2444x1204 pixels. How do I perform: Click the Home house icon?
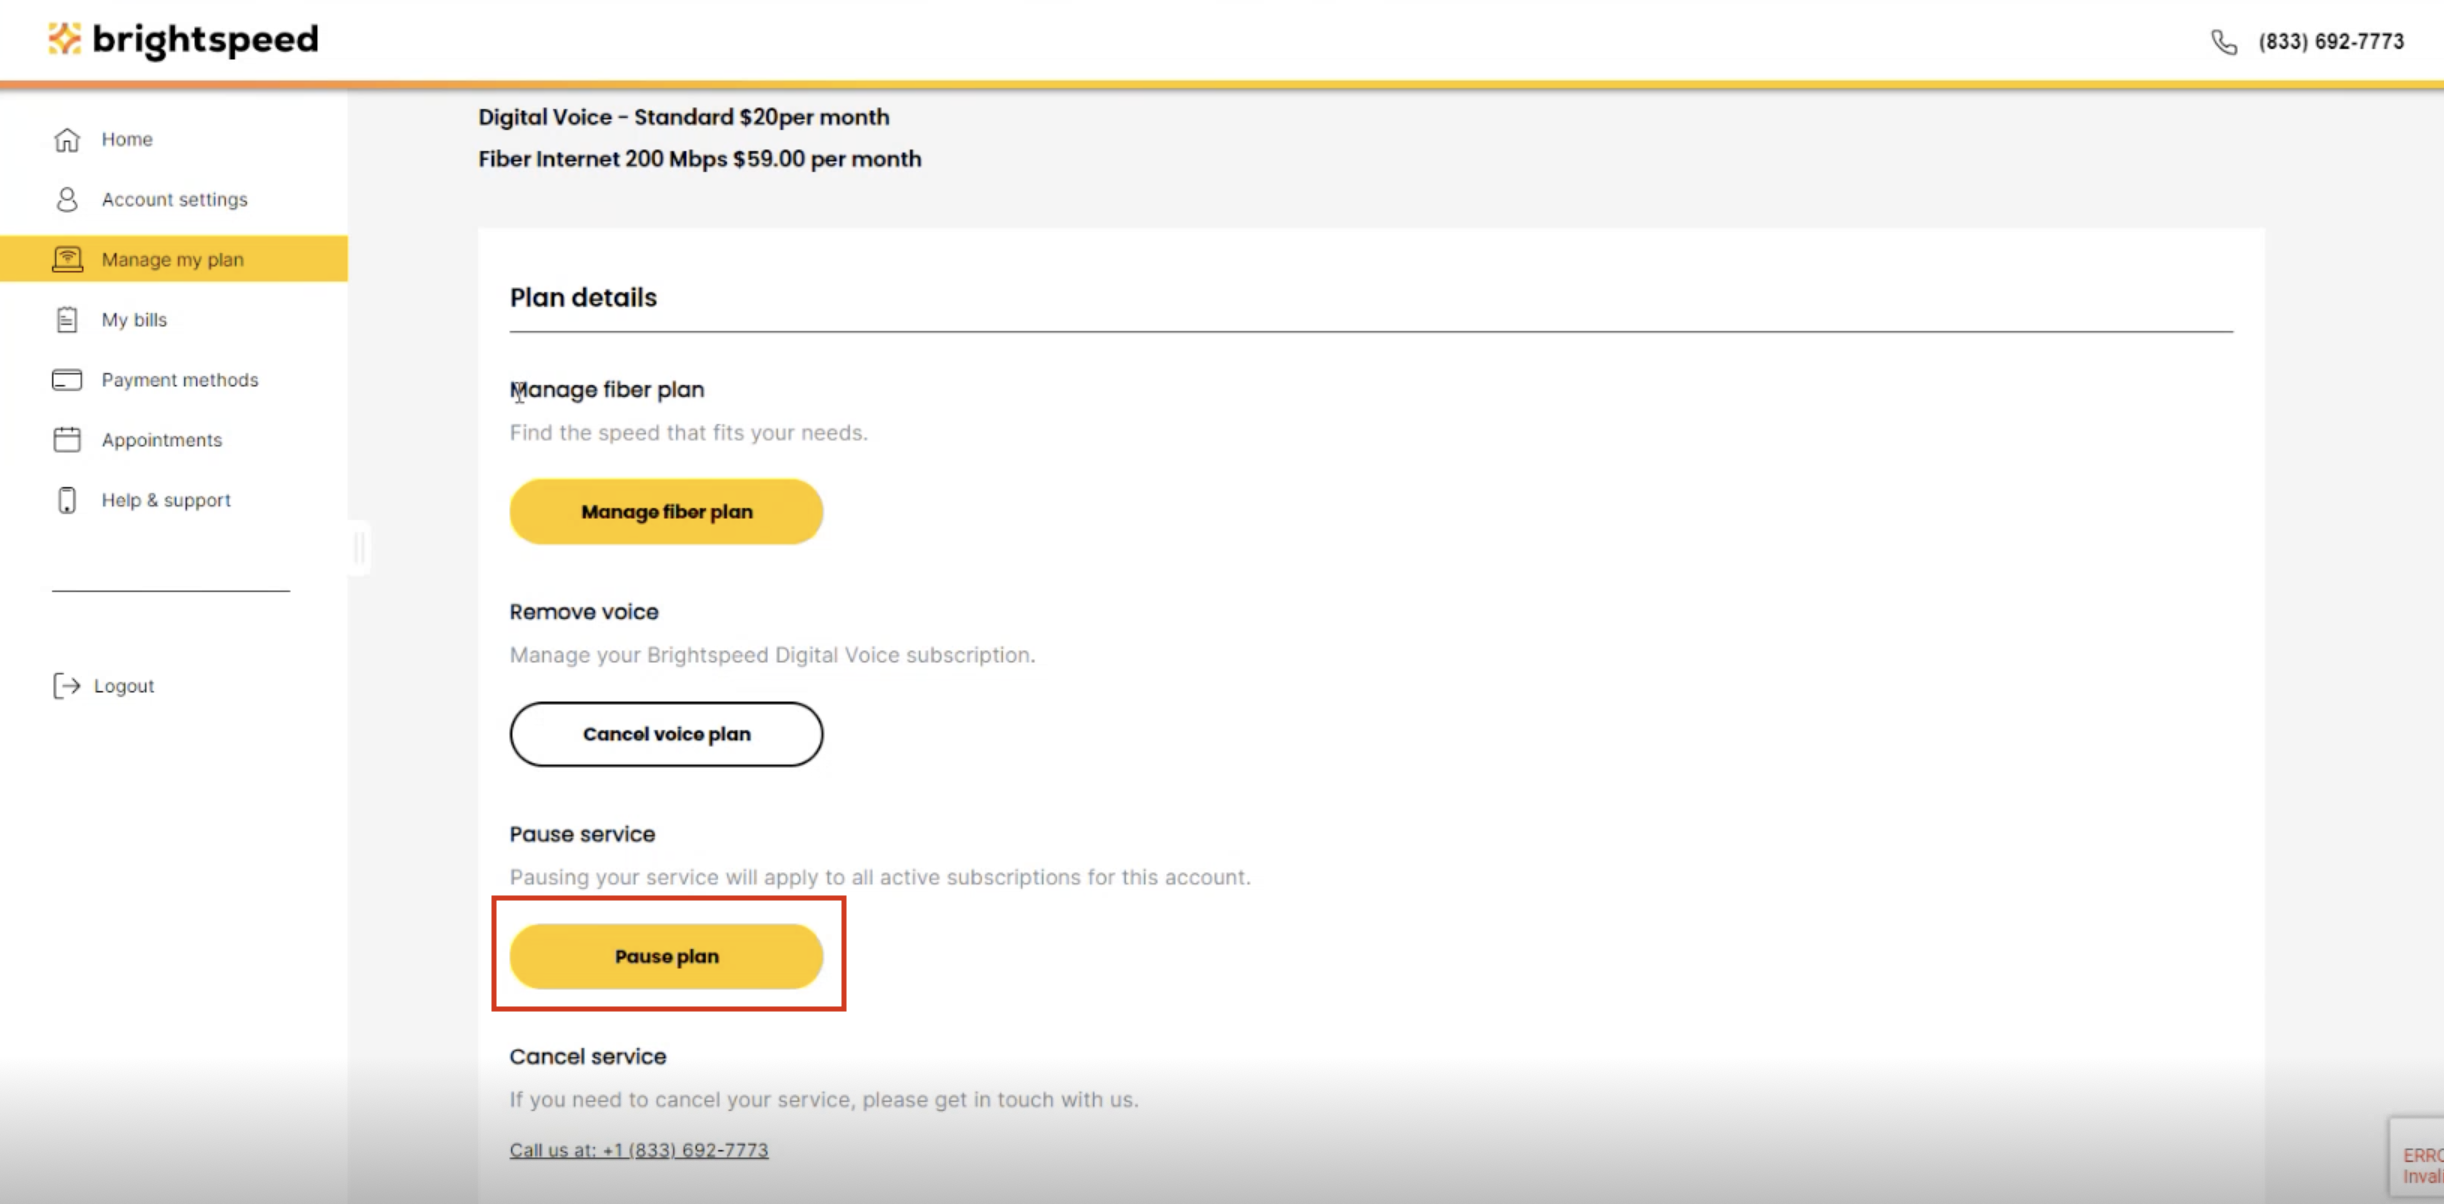coord(67,139)
